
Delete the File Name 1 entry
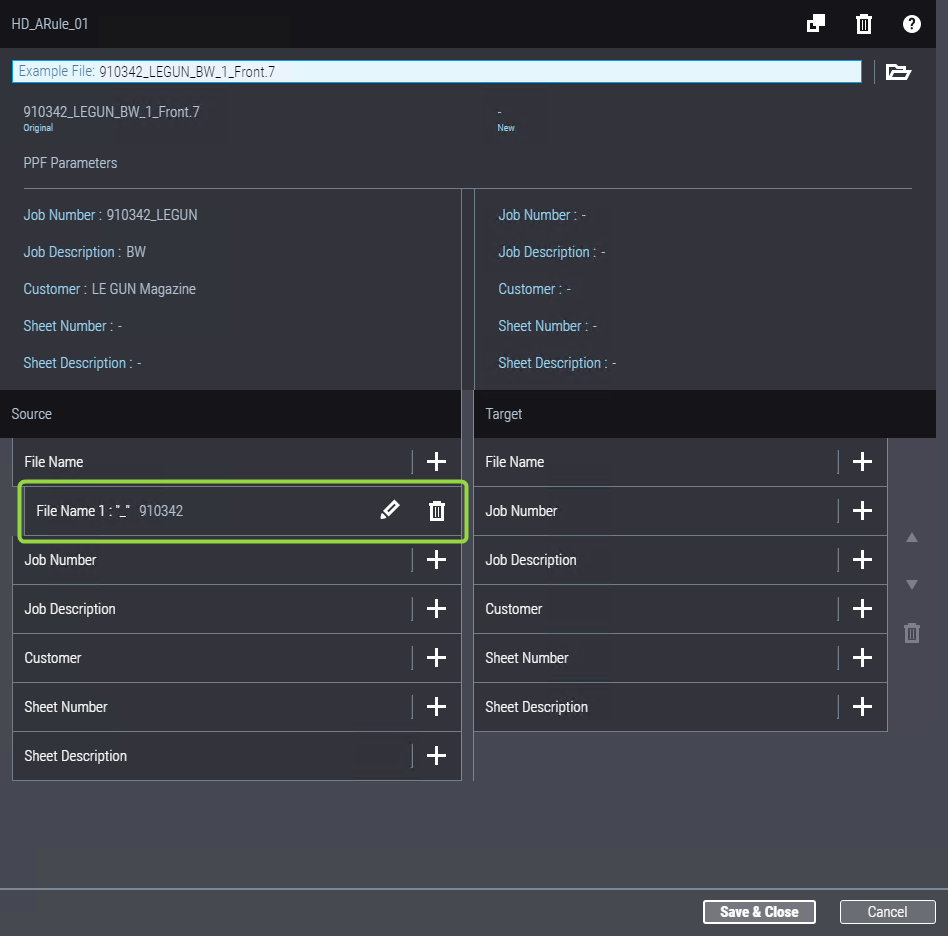coord(437,511)
